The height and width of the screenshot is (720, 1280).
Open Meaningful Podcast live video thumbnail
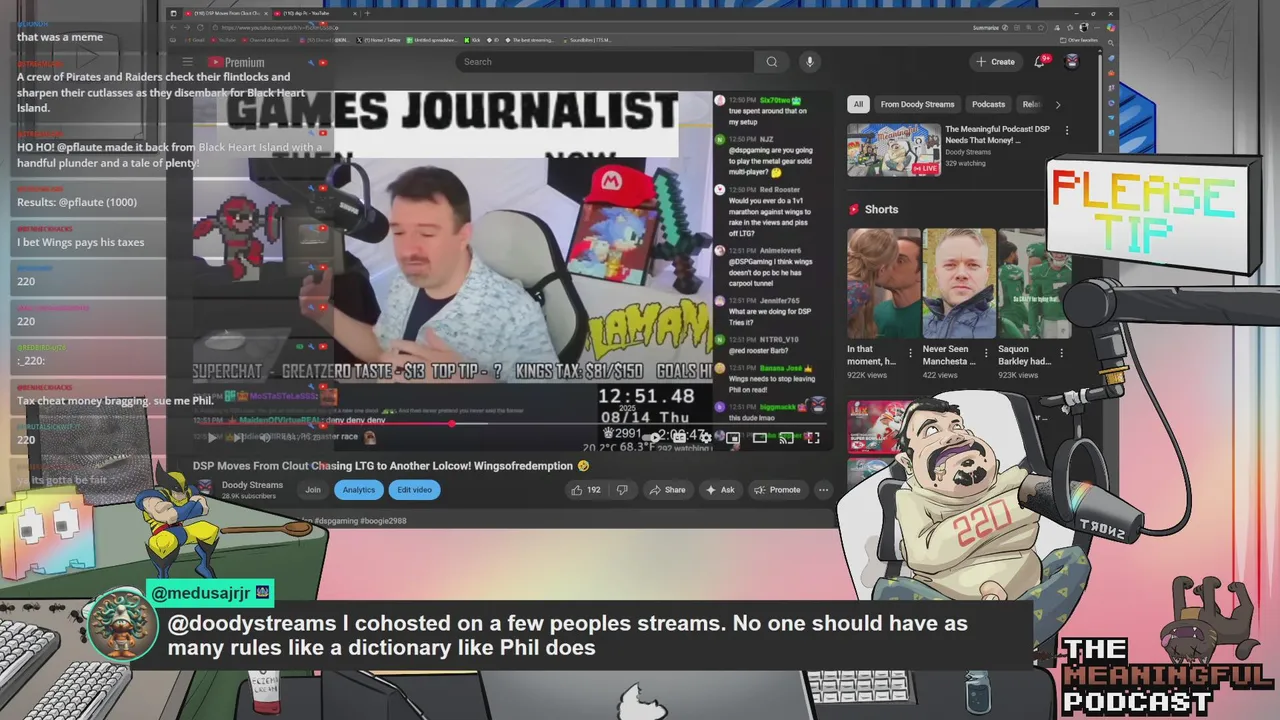tap(894, 150)
